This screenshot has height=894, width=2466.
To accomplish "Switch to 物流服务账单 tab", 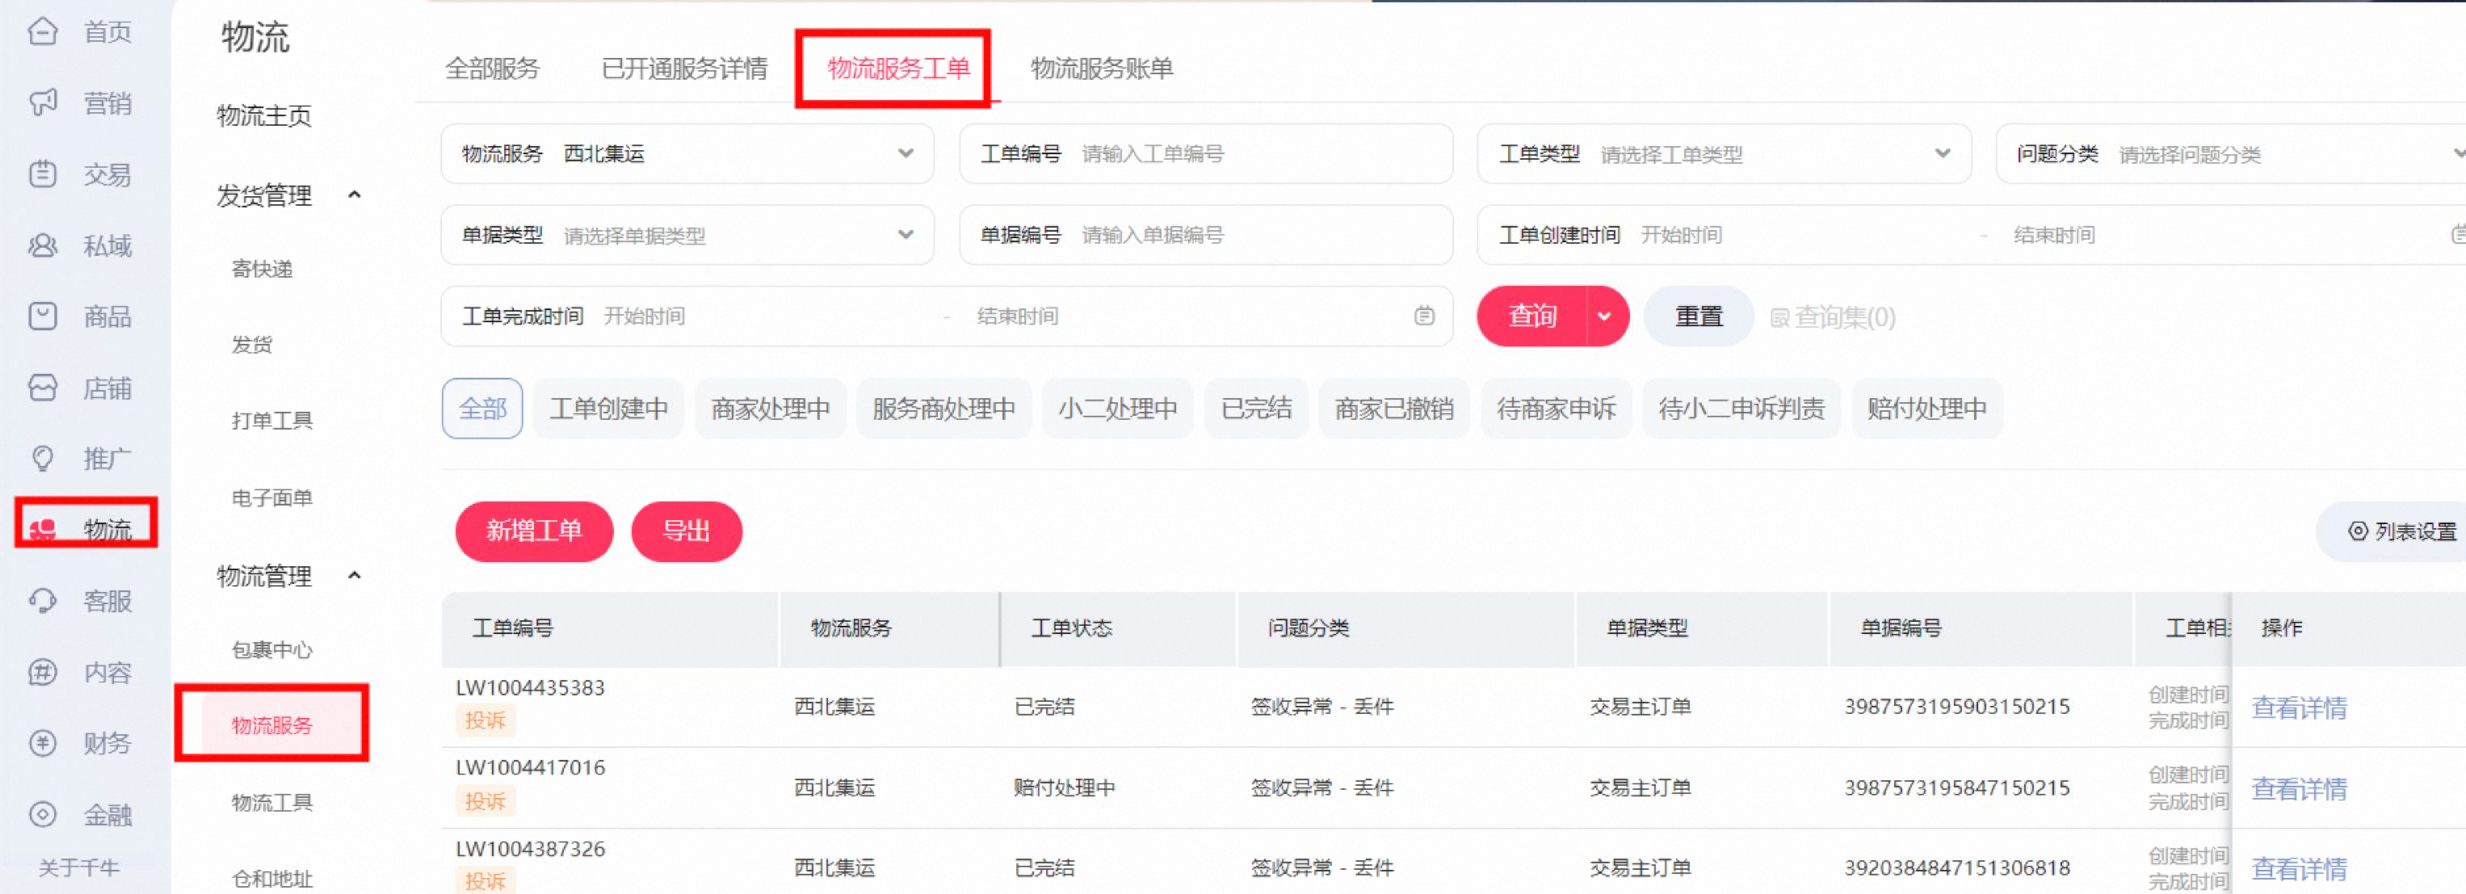I will [x=1102, y=68].
